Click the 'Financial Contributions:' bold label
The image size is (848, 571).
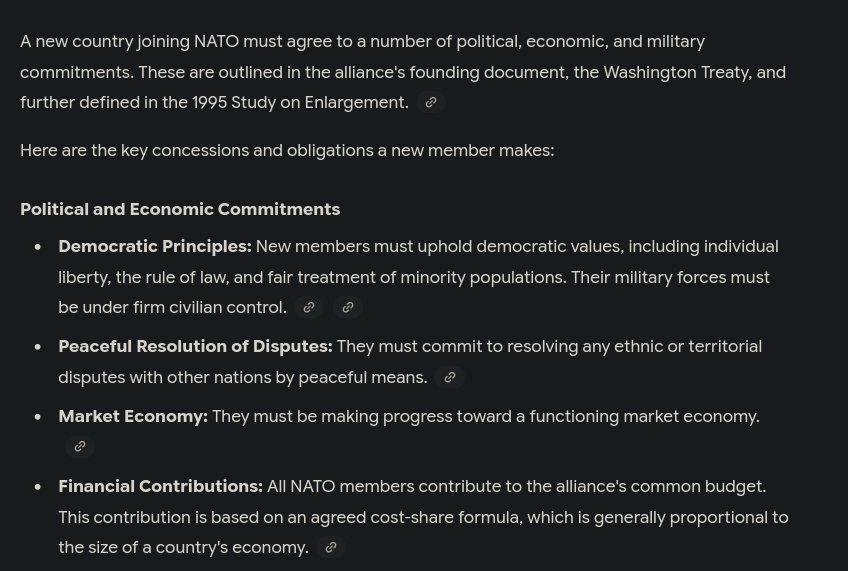tap(161, 487)
